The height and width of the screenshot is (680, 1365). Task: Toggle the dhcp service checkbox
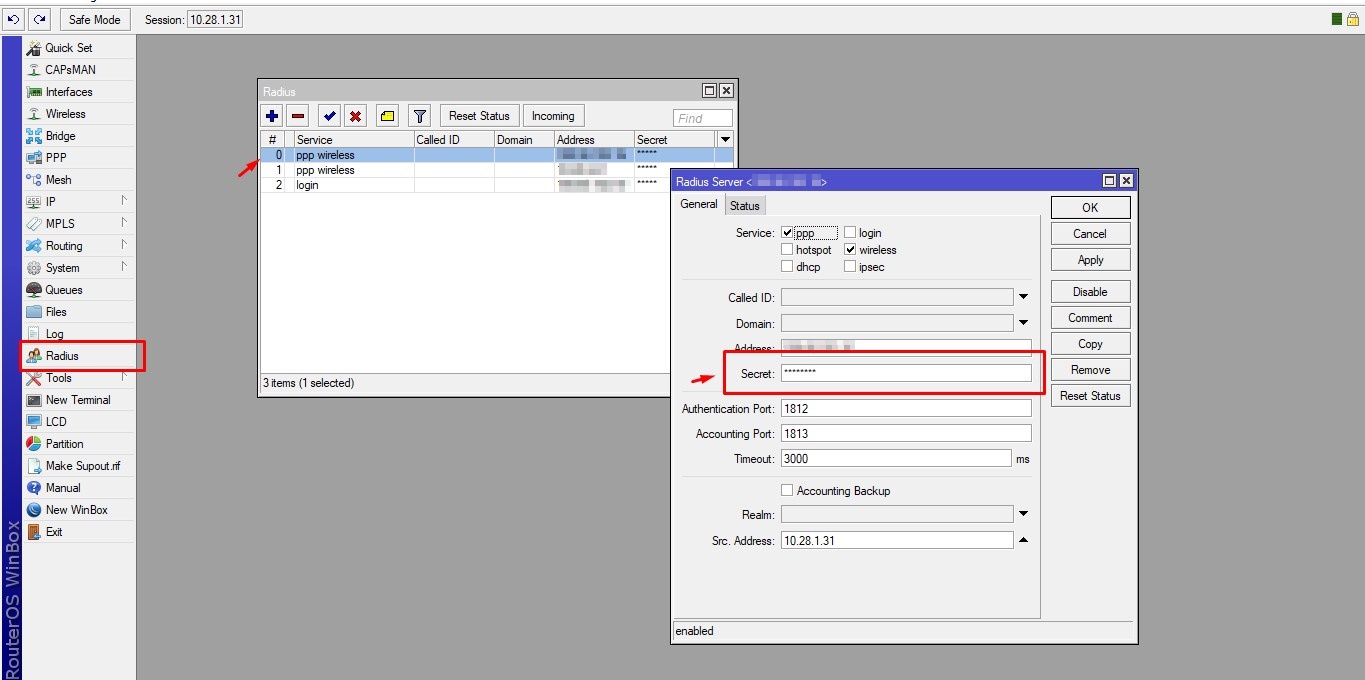tap(787, 267)
